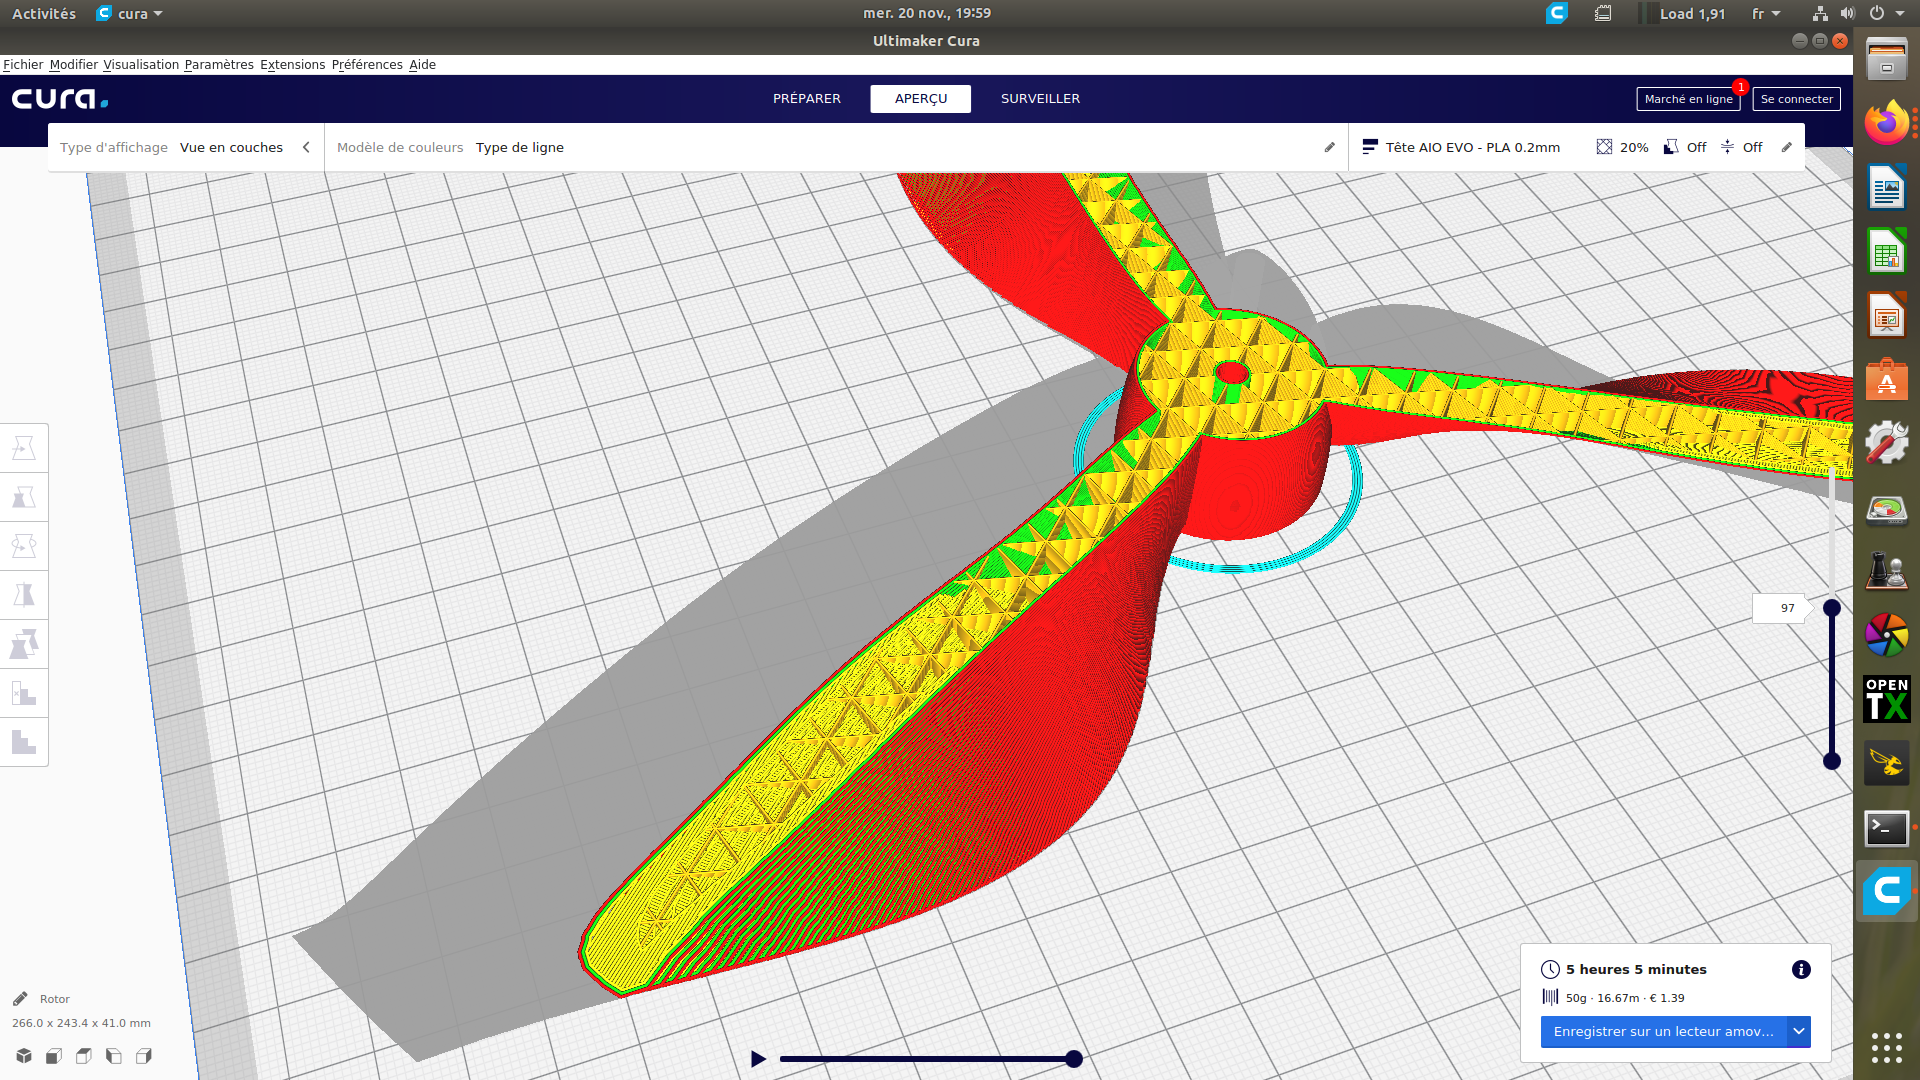1920x1080 pixels.
Task: Open the Type de ligne color scheme dropdown
Action: pos(520,147)
